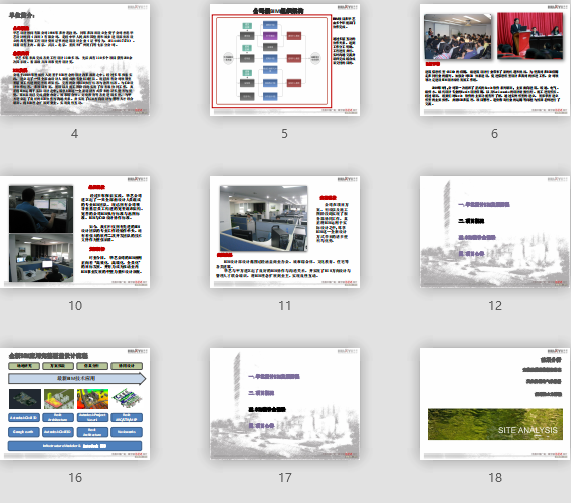This screenshot has width=571, height=503.
Task: Select slide 16 with BIM software diagram
Action: (75, 404)
